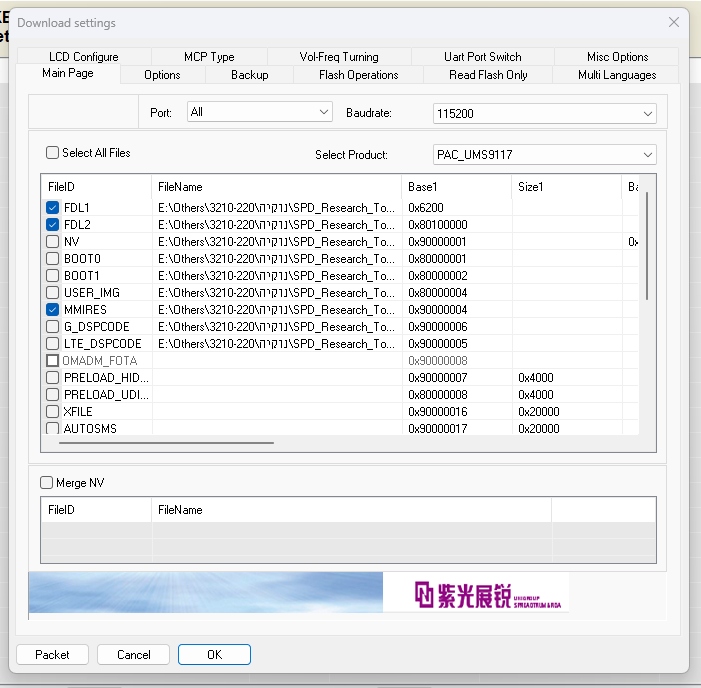
Task: Expand the Select Product dropdown PAC_UMS9117
Action: click(x=545, y=155)
